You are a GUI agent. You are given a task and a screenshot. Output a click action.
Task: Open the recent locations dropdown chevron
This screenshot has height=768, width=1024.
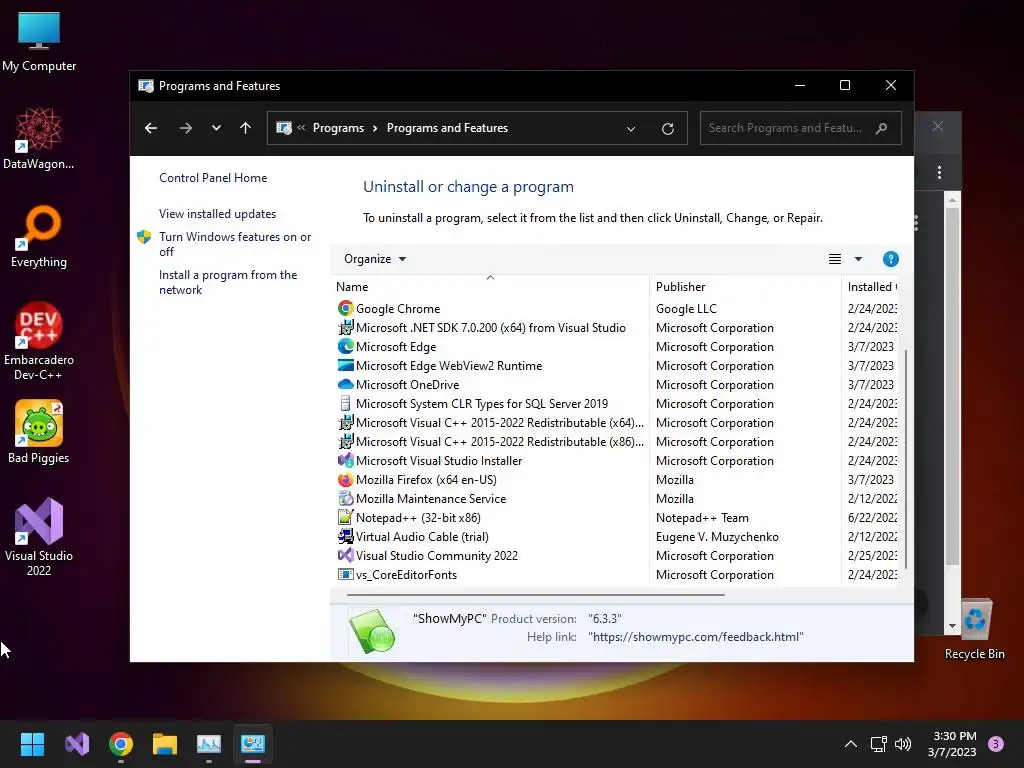(216, 128)
